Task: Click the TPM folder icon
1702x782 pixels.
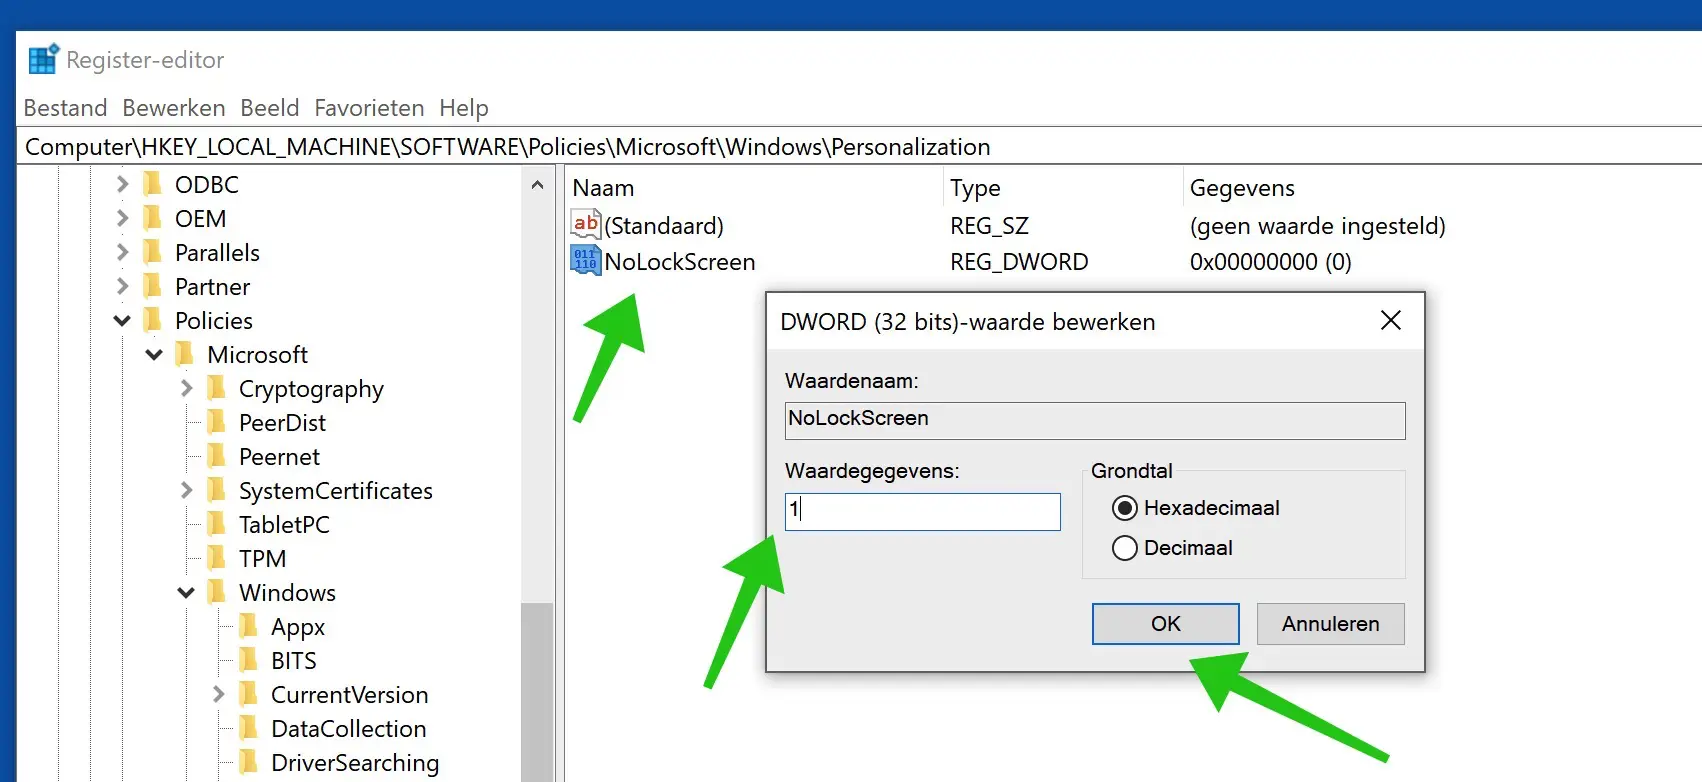Action: pos(217,558)
